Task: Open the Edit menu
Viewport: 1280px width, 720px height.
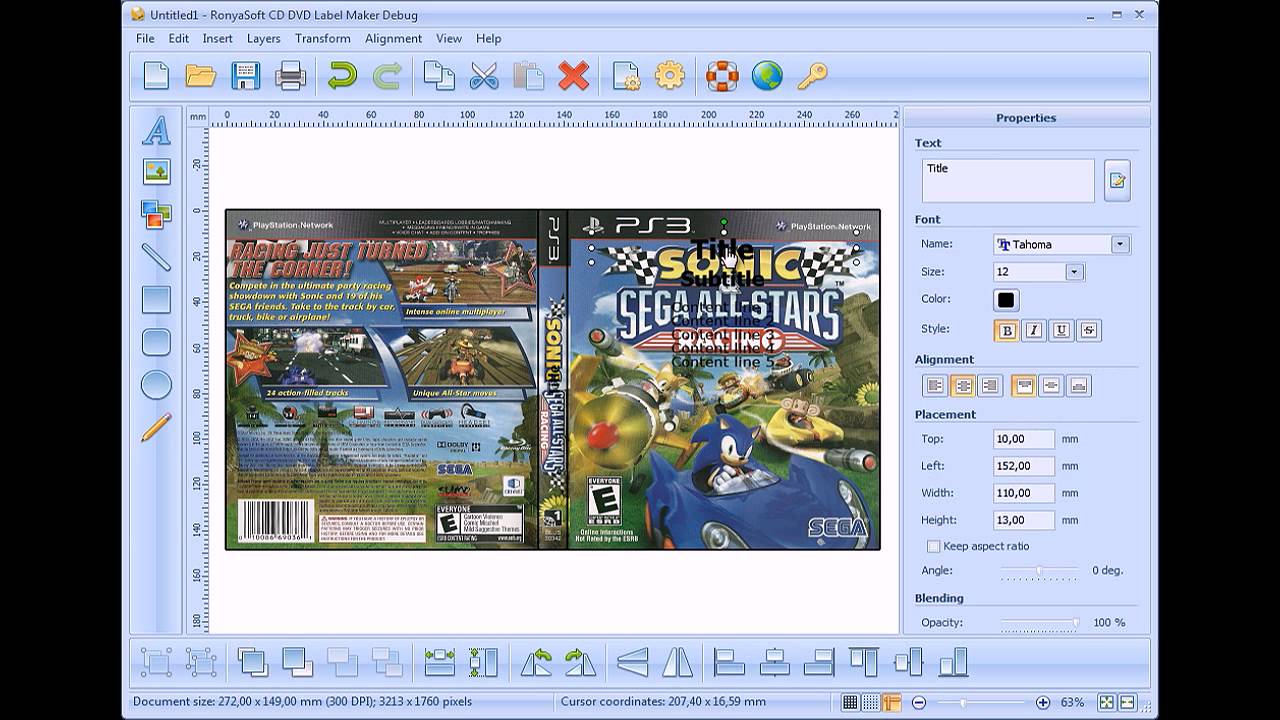Action: click(179, 38)
